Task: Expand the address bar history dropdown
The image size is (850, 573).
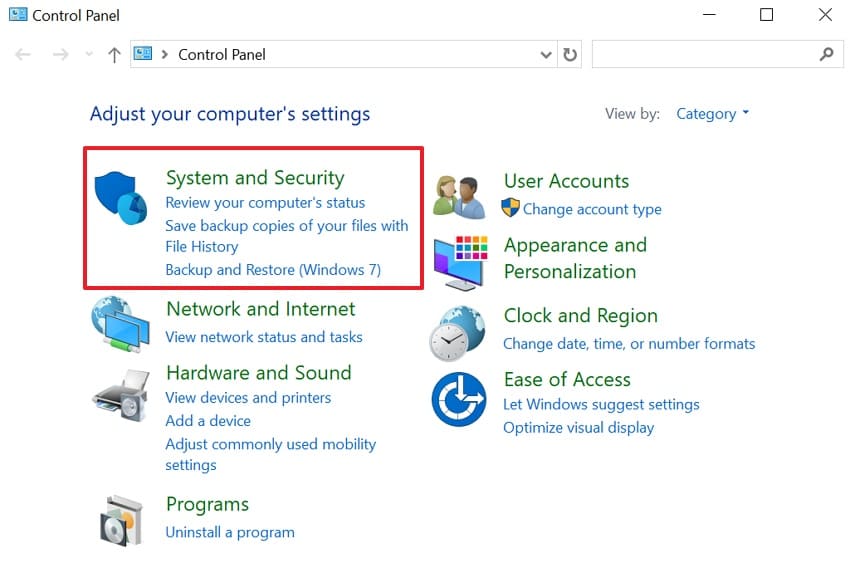Action: click(x=546, y=55)
